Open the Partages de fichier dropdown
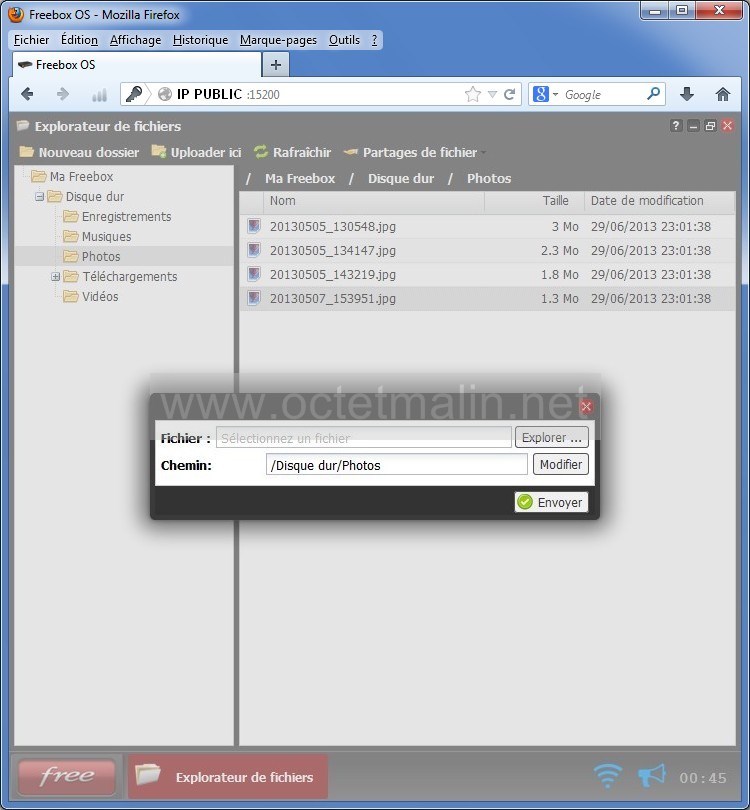 point(415,152)
